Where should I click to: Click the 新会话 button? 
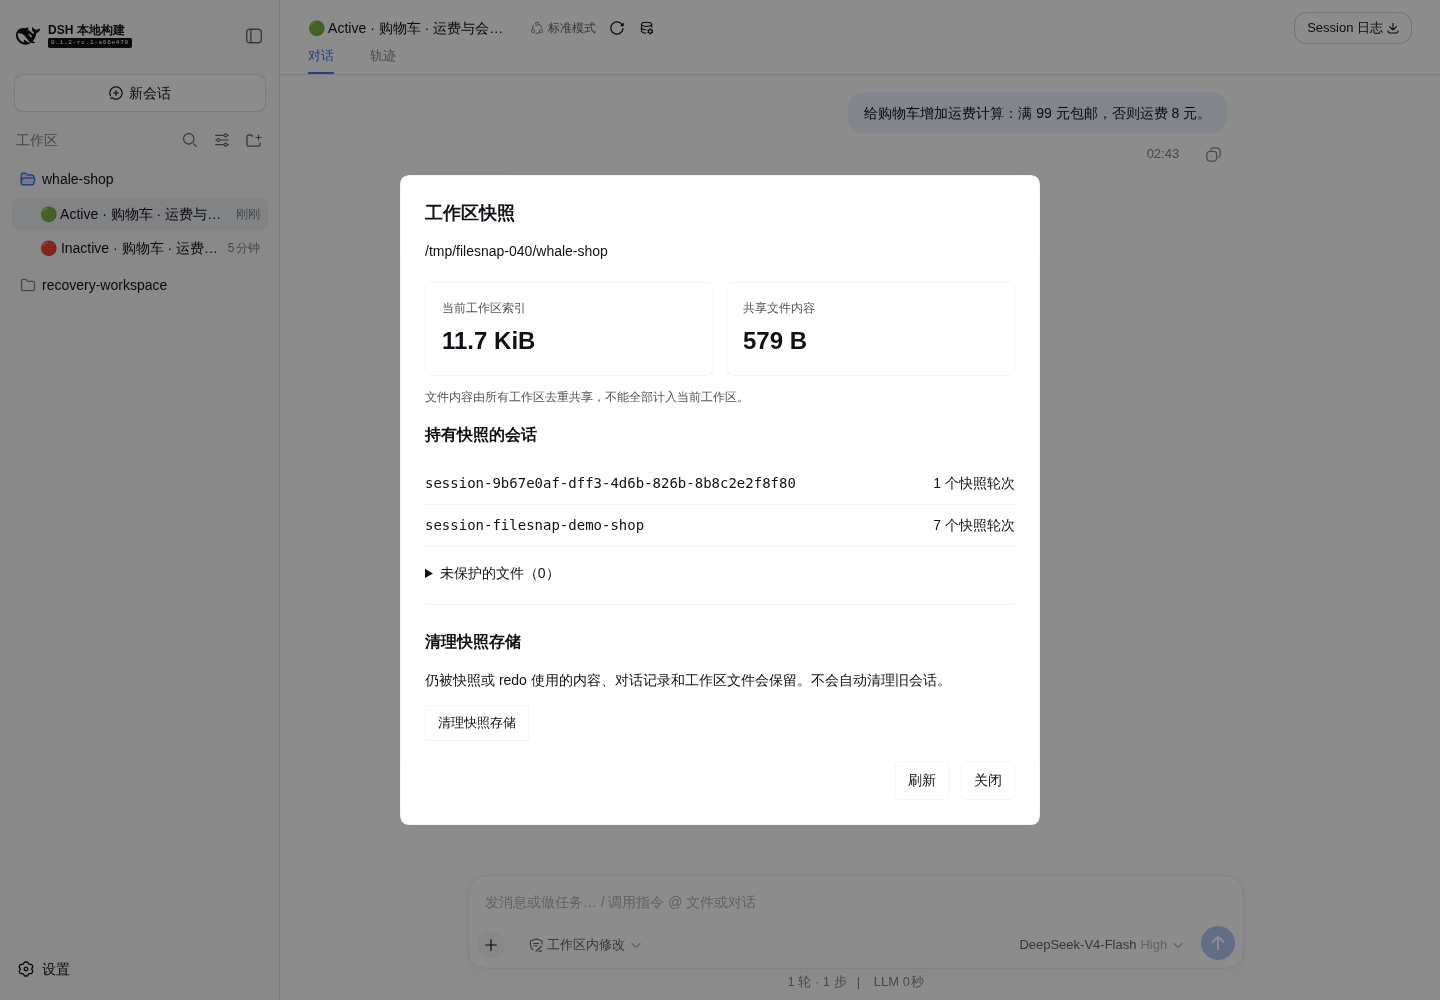(x=140, y=93)
